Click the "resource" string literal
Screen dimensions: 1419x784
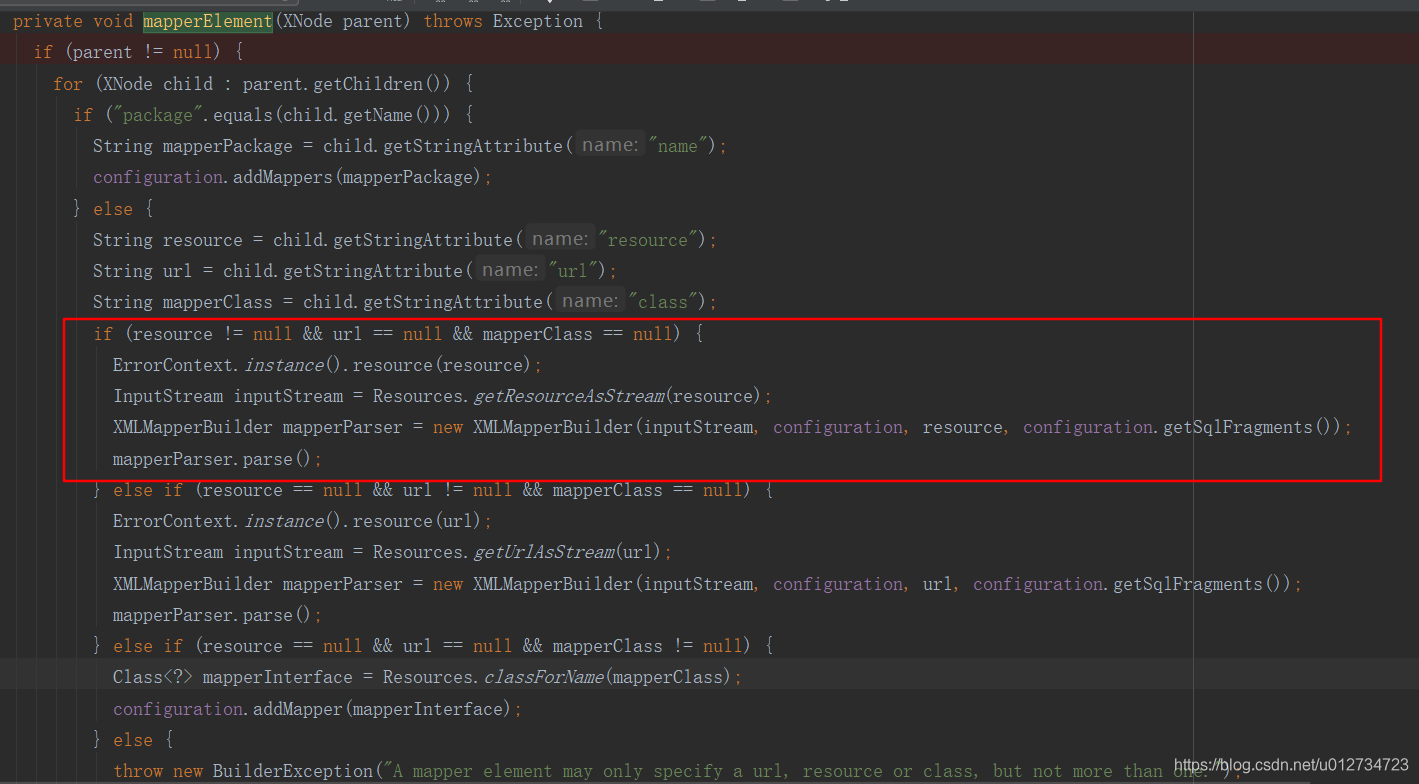coord(647,240)
